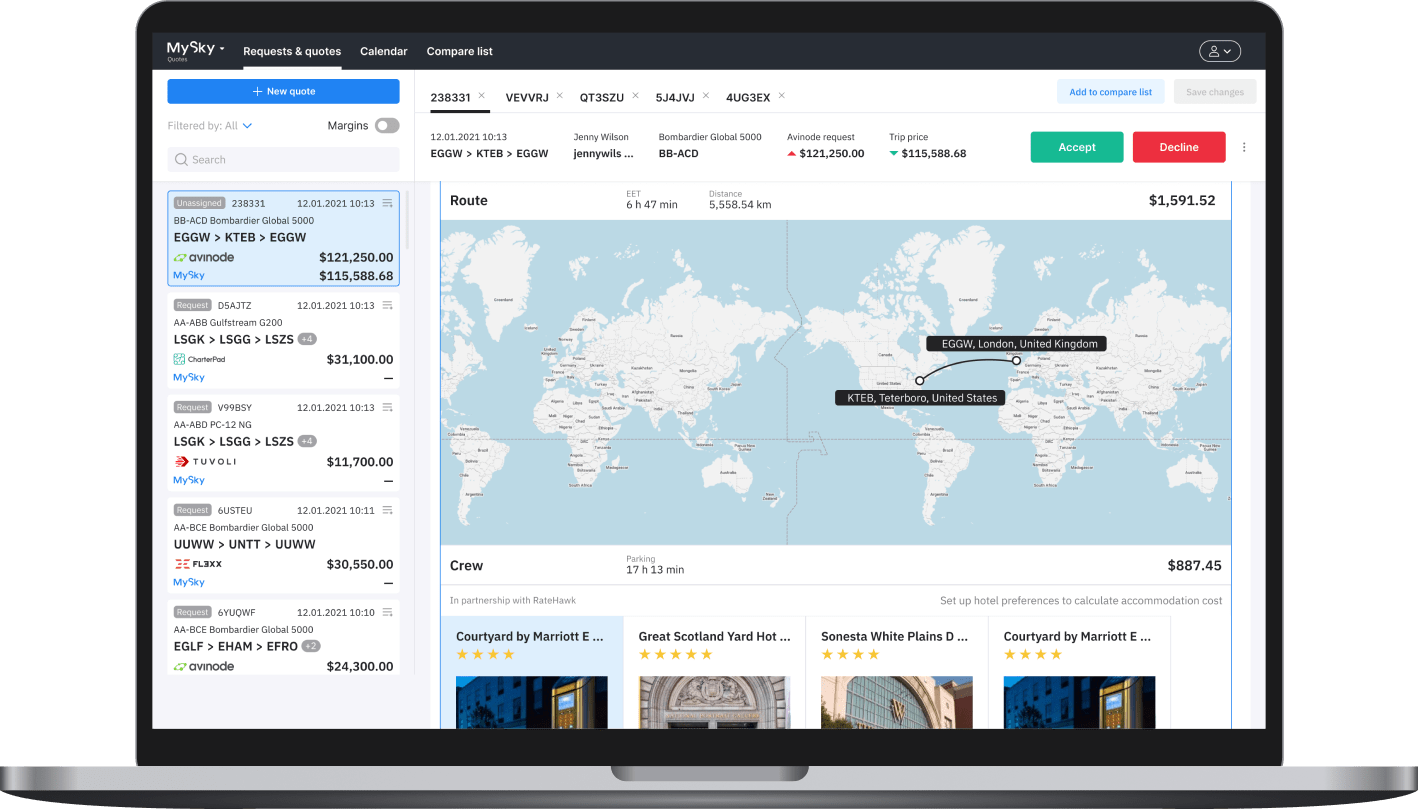Open the three-dot more options menu
Screen dimensions: 1418x809
pos(1244,147)
